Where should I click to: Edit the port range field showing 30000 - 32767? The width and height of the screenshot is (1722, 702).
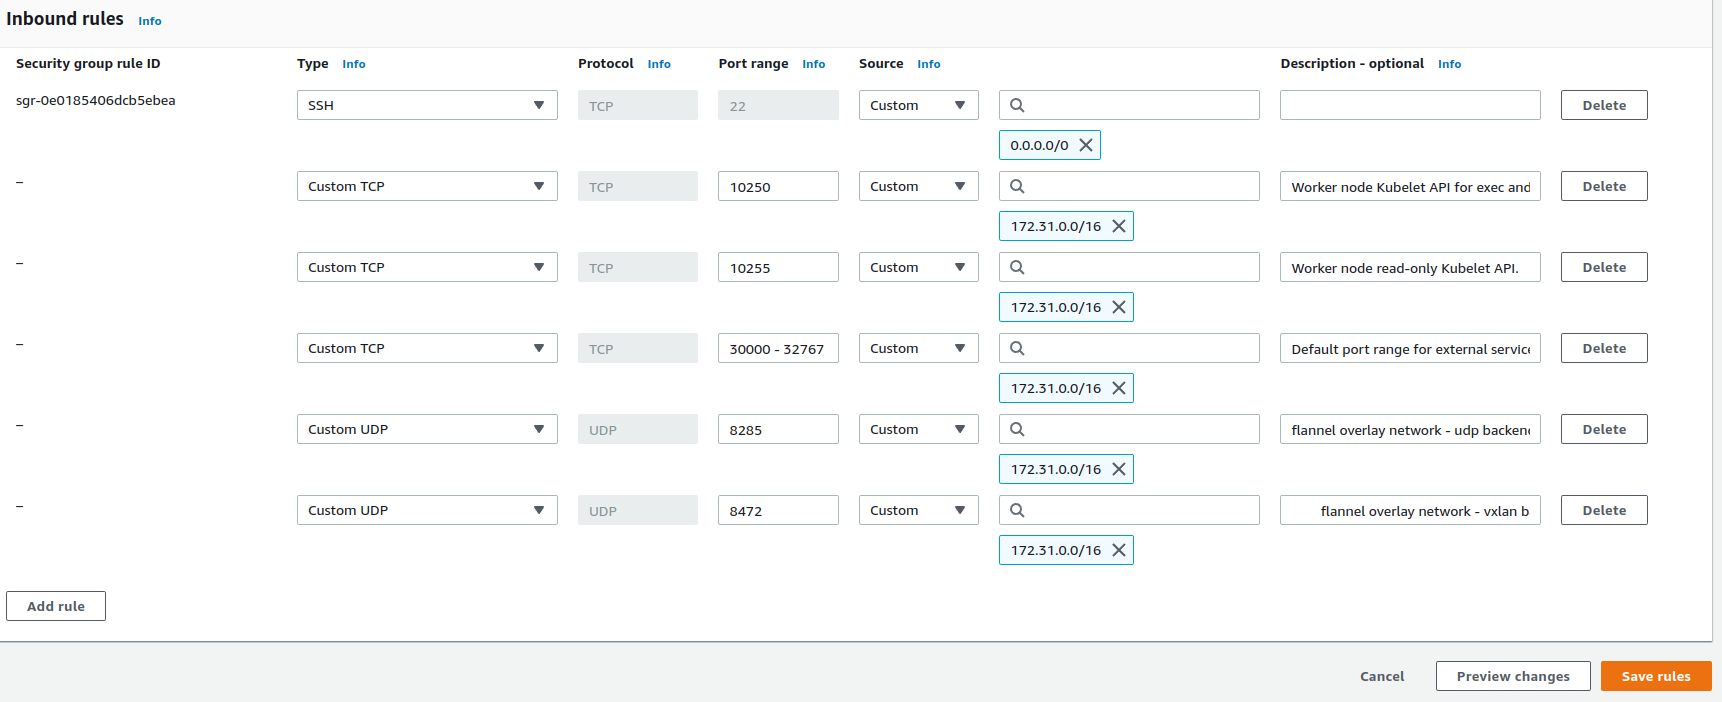tap(778, 348)
